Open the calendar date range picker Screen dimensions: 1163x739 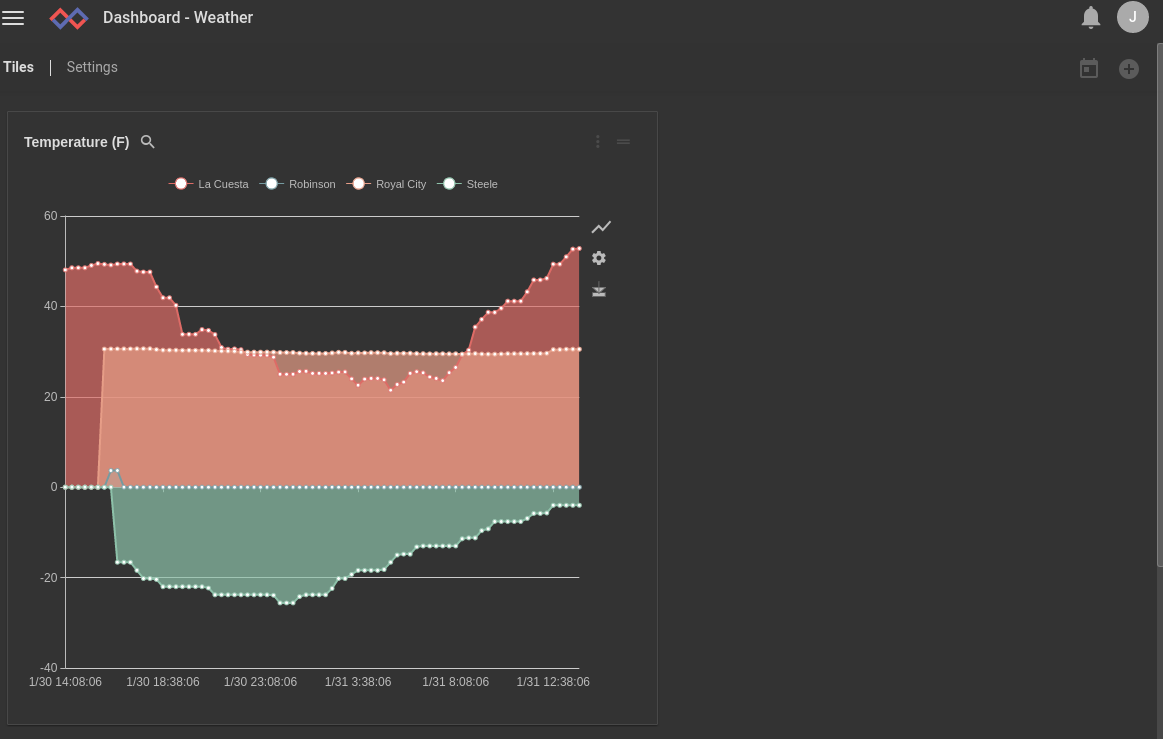tap(1089, 68)
